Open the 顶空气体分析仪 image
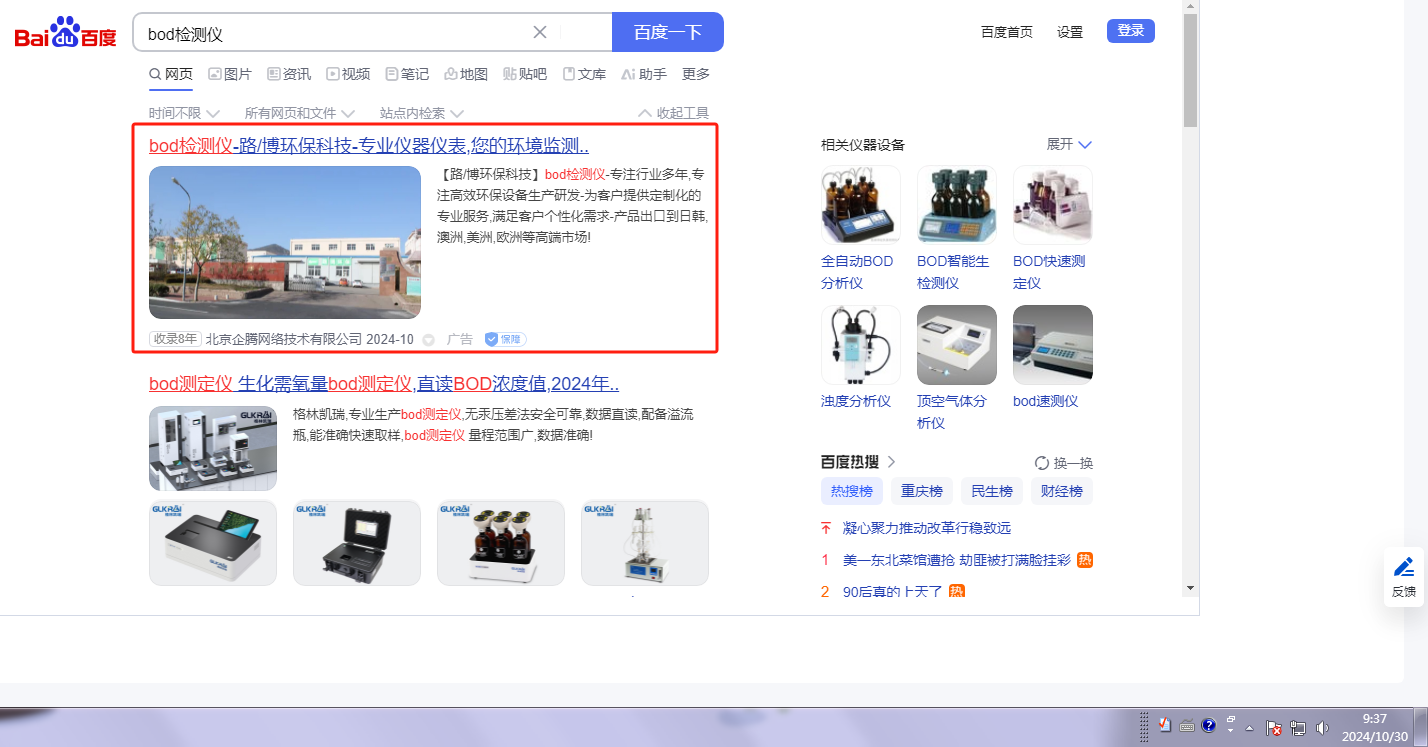1428x747 pixels. [957, 345]
